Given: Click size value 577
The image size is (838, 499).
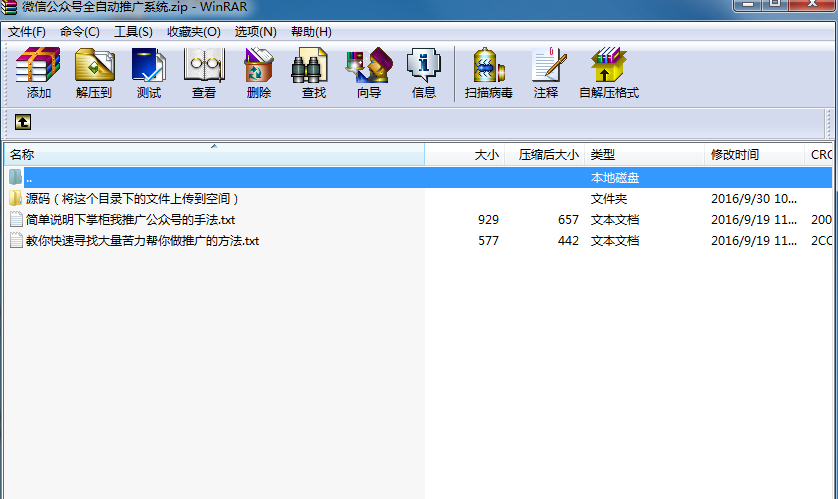Looking at the screenshot, I should click(x=488, y=240).
